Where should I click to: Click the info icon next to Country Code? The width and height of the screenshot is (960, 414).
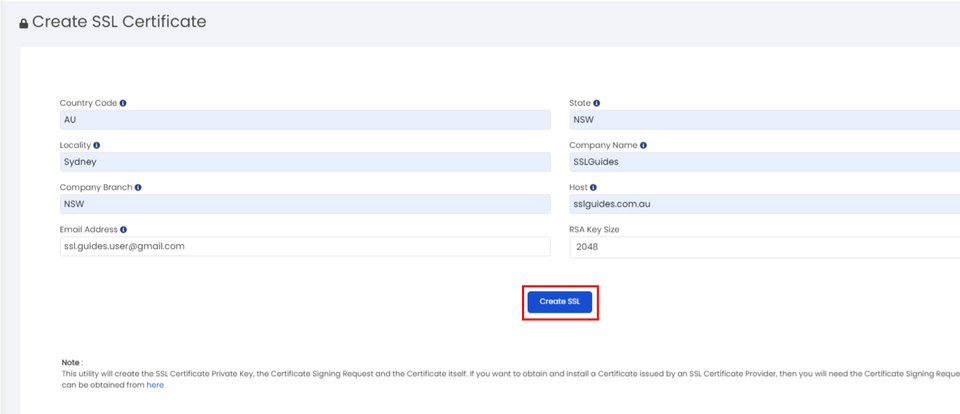point(123,103)
